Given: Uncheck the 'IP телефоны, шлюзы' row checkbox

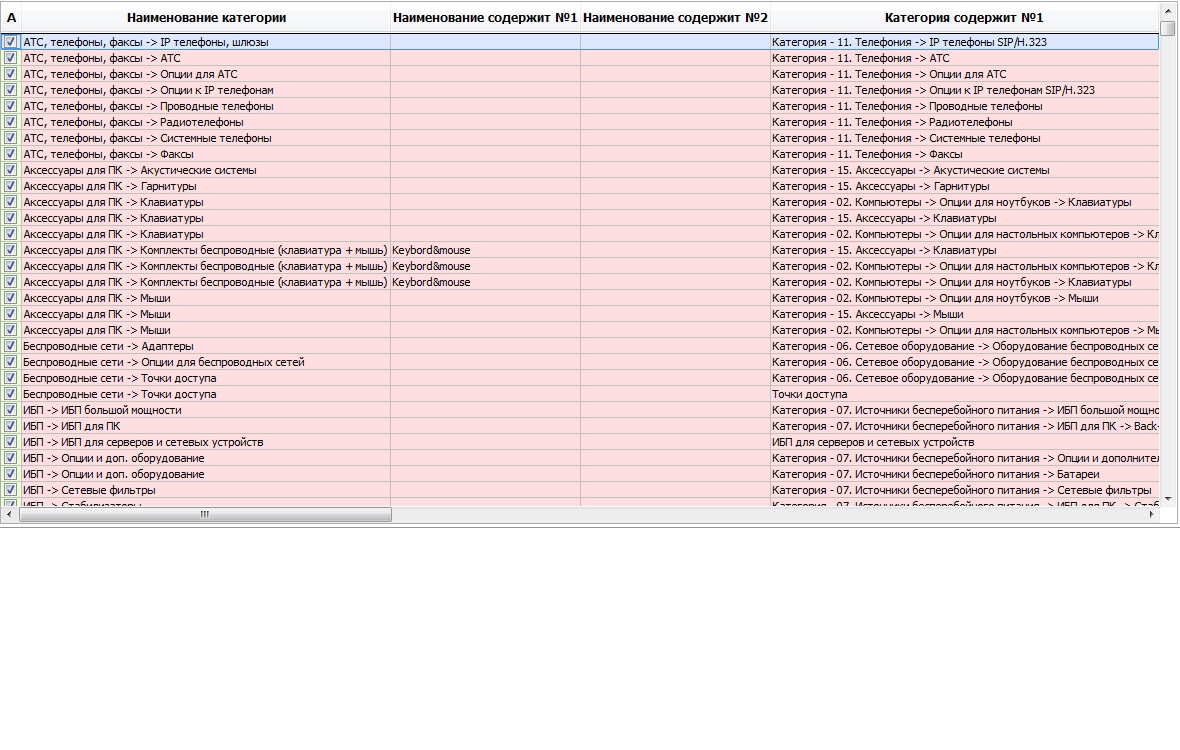Looking at the screenshot, I should pos(11,42).
